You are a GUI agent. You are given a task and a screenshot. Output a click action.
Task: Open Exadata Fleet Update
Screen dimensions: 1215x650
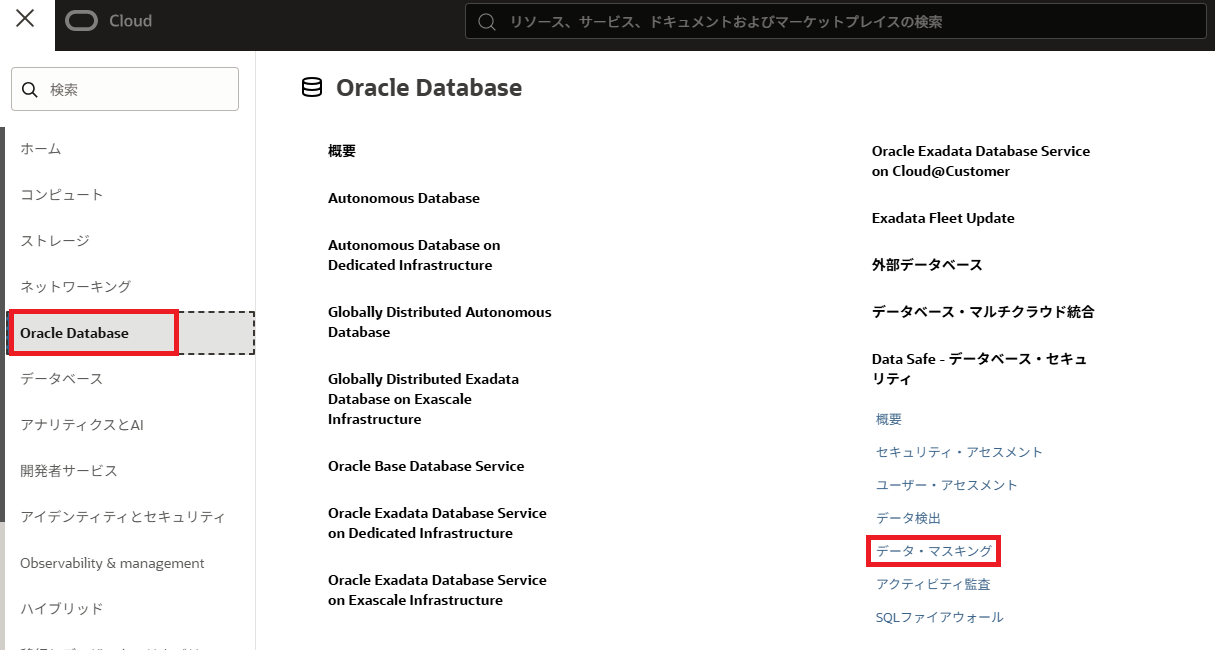point(943,218)
